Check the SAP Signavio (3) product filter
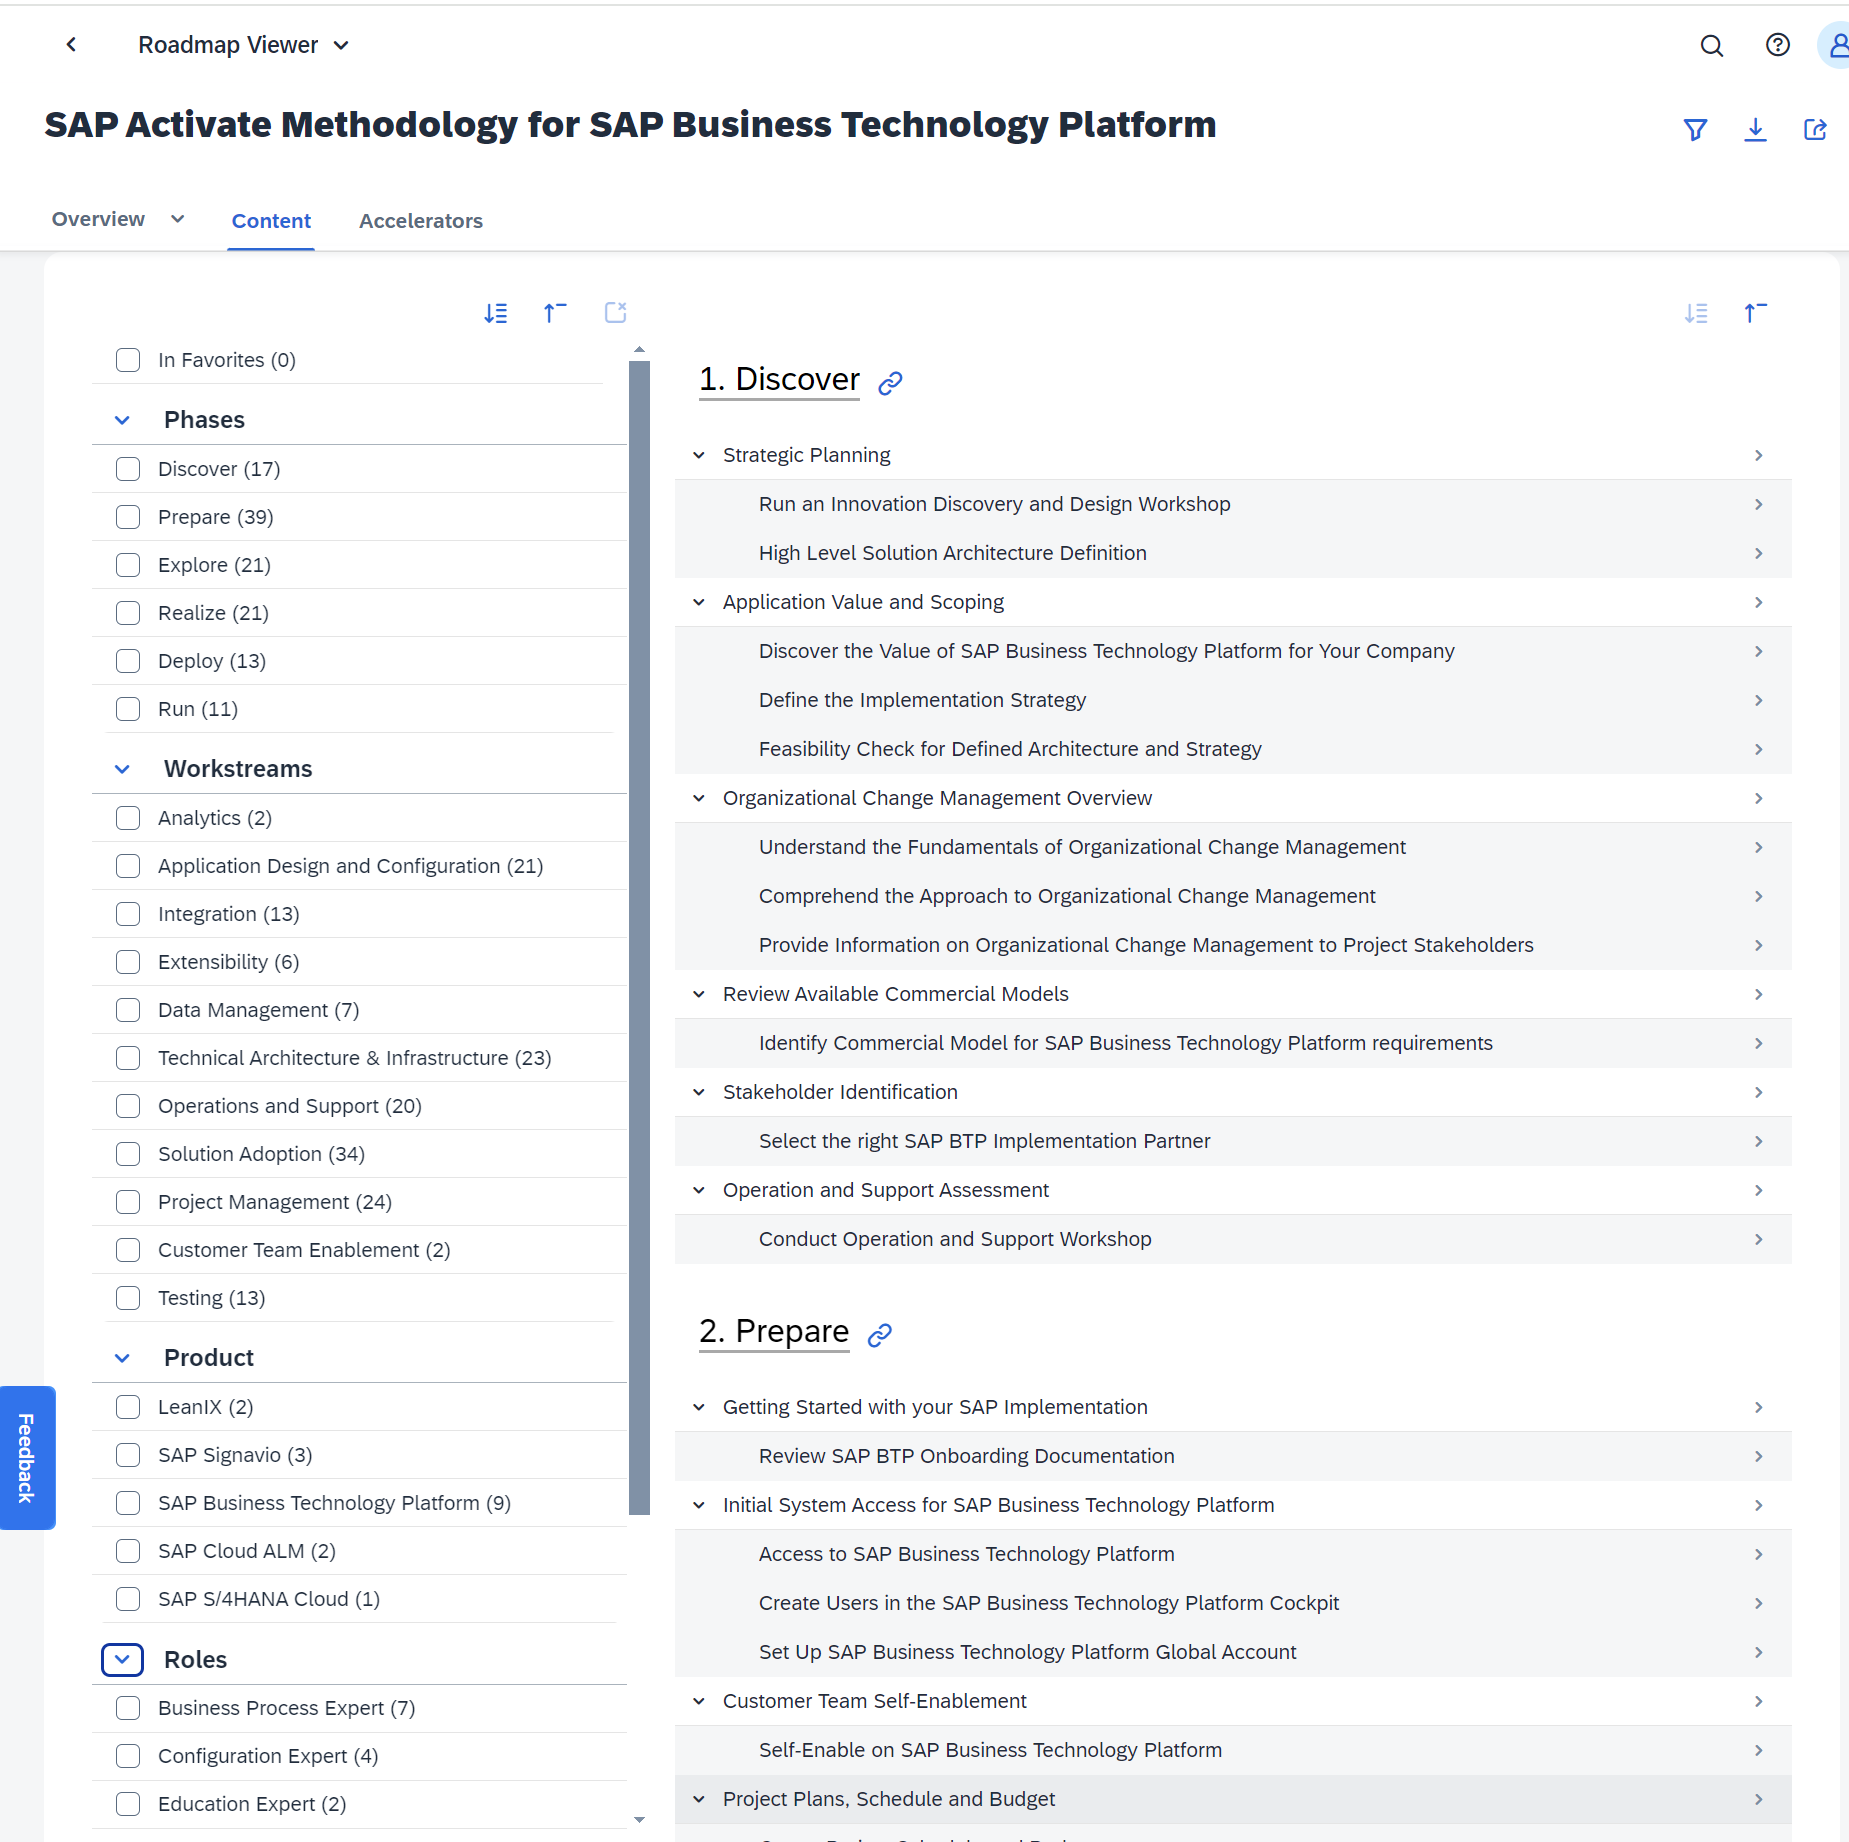 click(128, 1455)
